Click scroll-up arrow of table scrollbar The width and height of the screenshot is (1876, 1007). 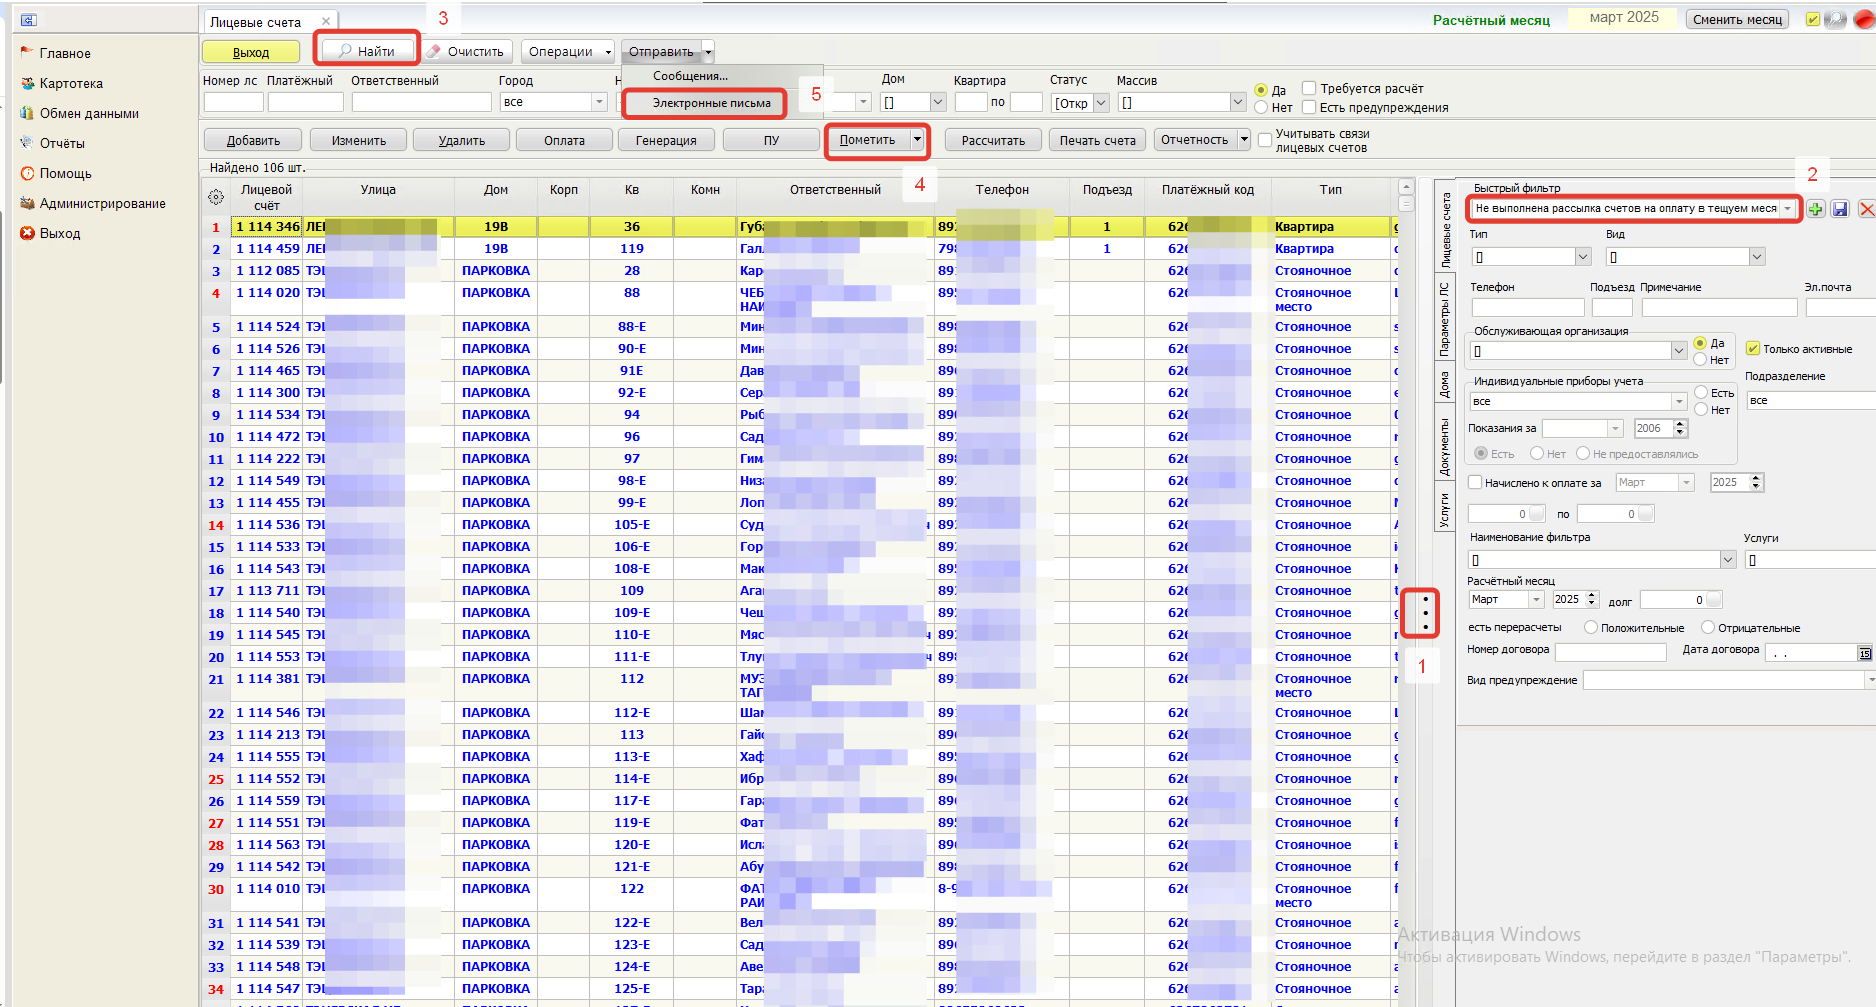click(1405, 187)
